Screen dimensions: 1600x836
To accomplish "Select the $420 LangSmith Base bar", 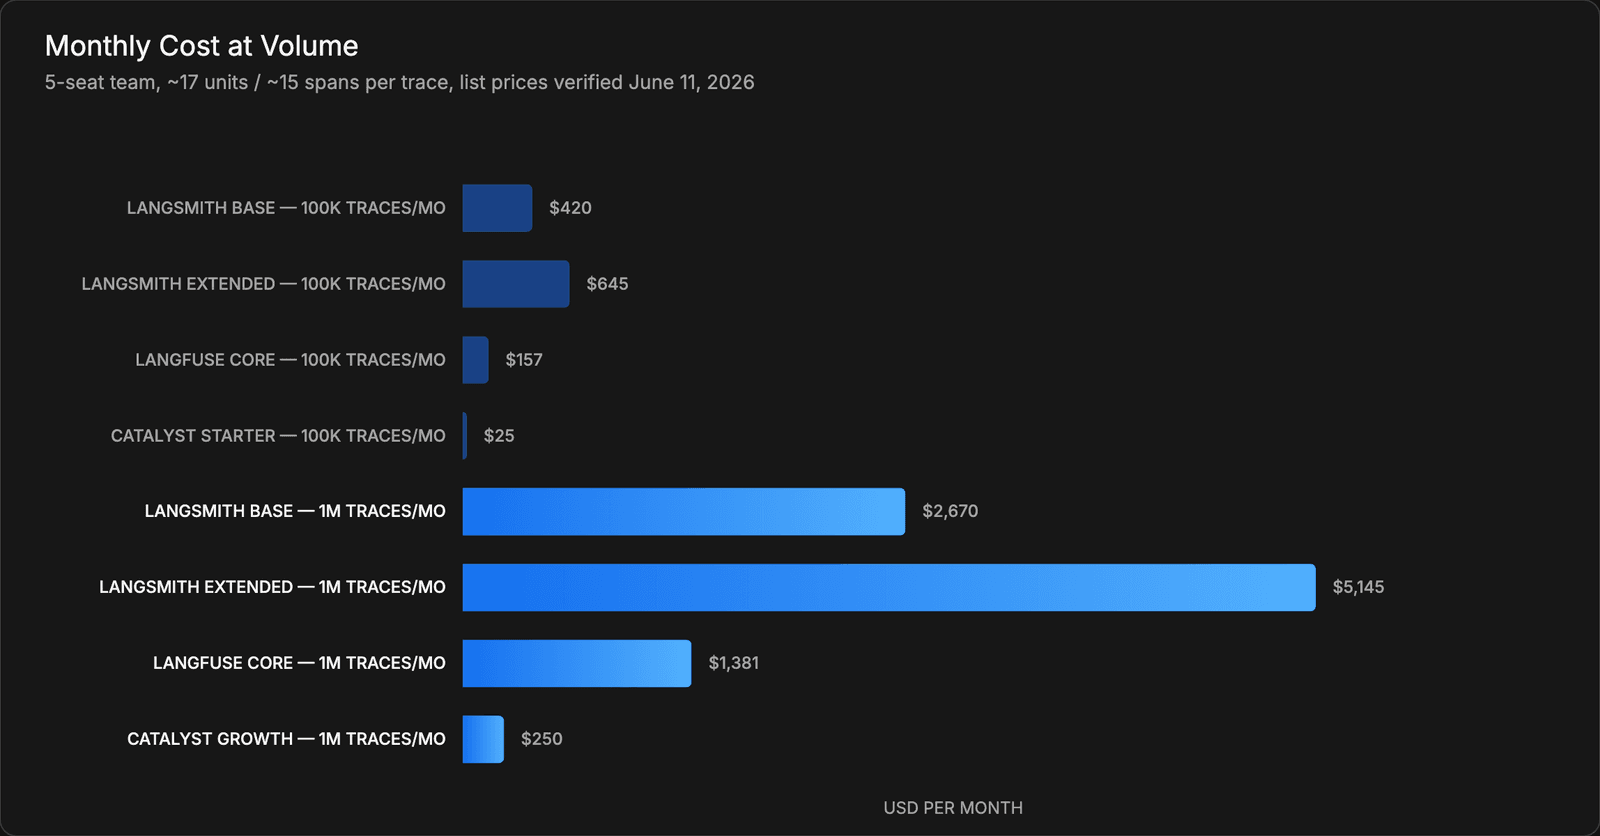I will [497, 208].
